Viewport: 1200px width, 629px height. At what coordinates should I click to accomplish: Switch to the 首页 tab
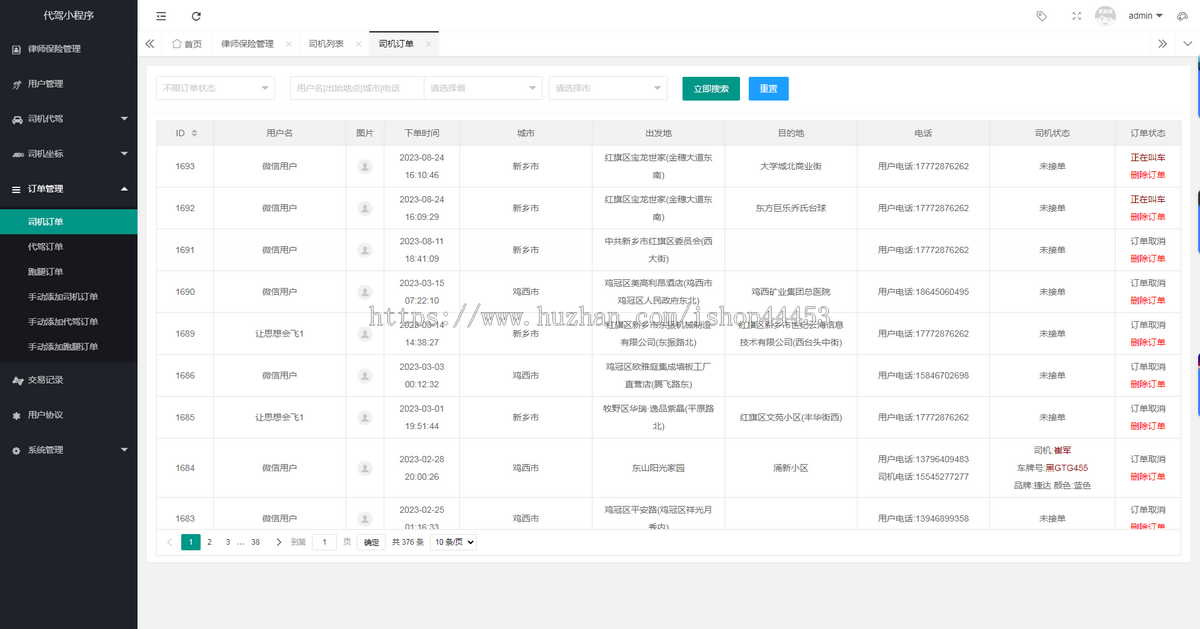(x=186, y=44)
